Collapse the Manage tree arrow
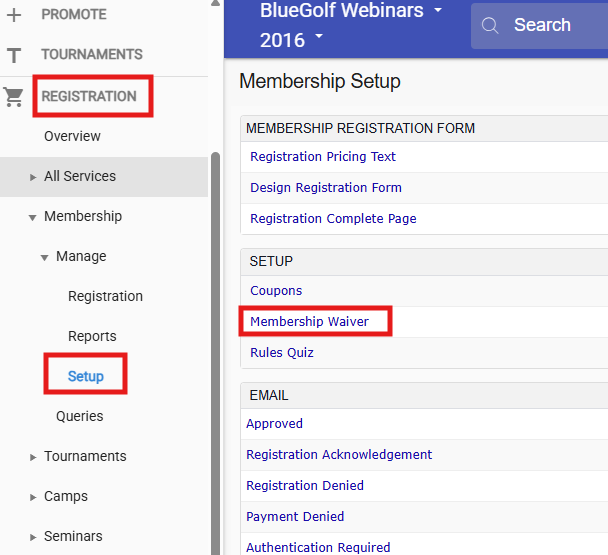The height and width of the screenshot is (555, 608). (x=45, y=258)
